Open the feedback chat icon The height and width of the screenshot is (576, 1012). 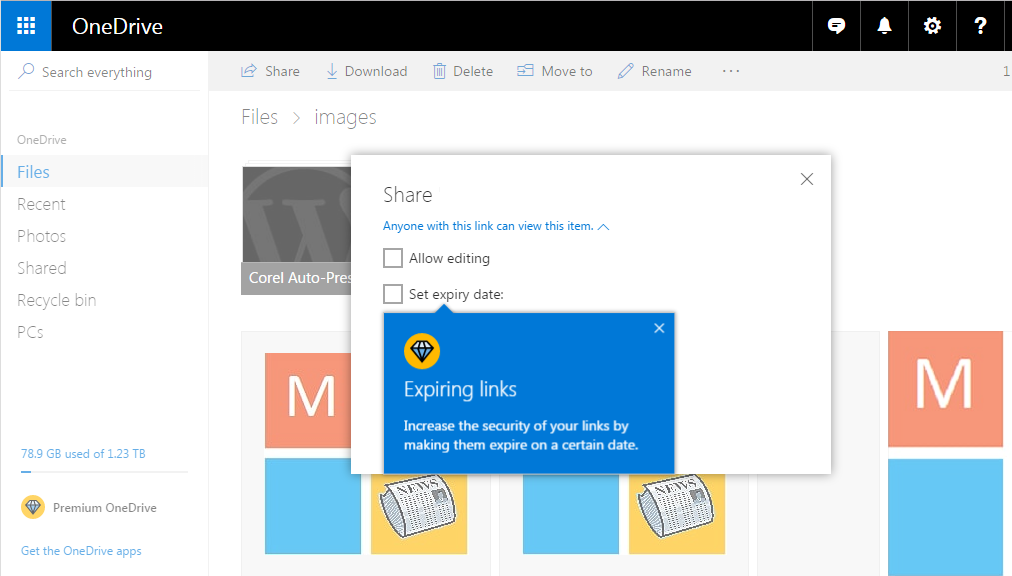836,26
